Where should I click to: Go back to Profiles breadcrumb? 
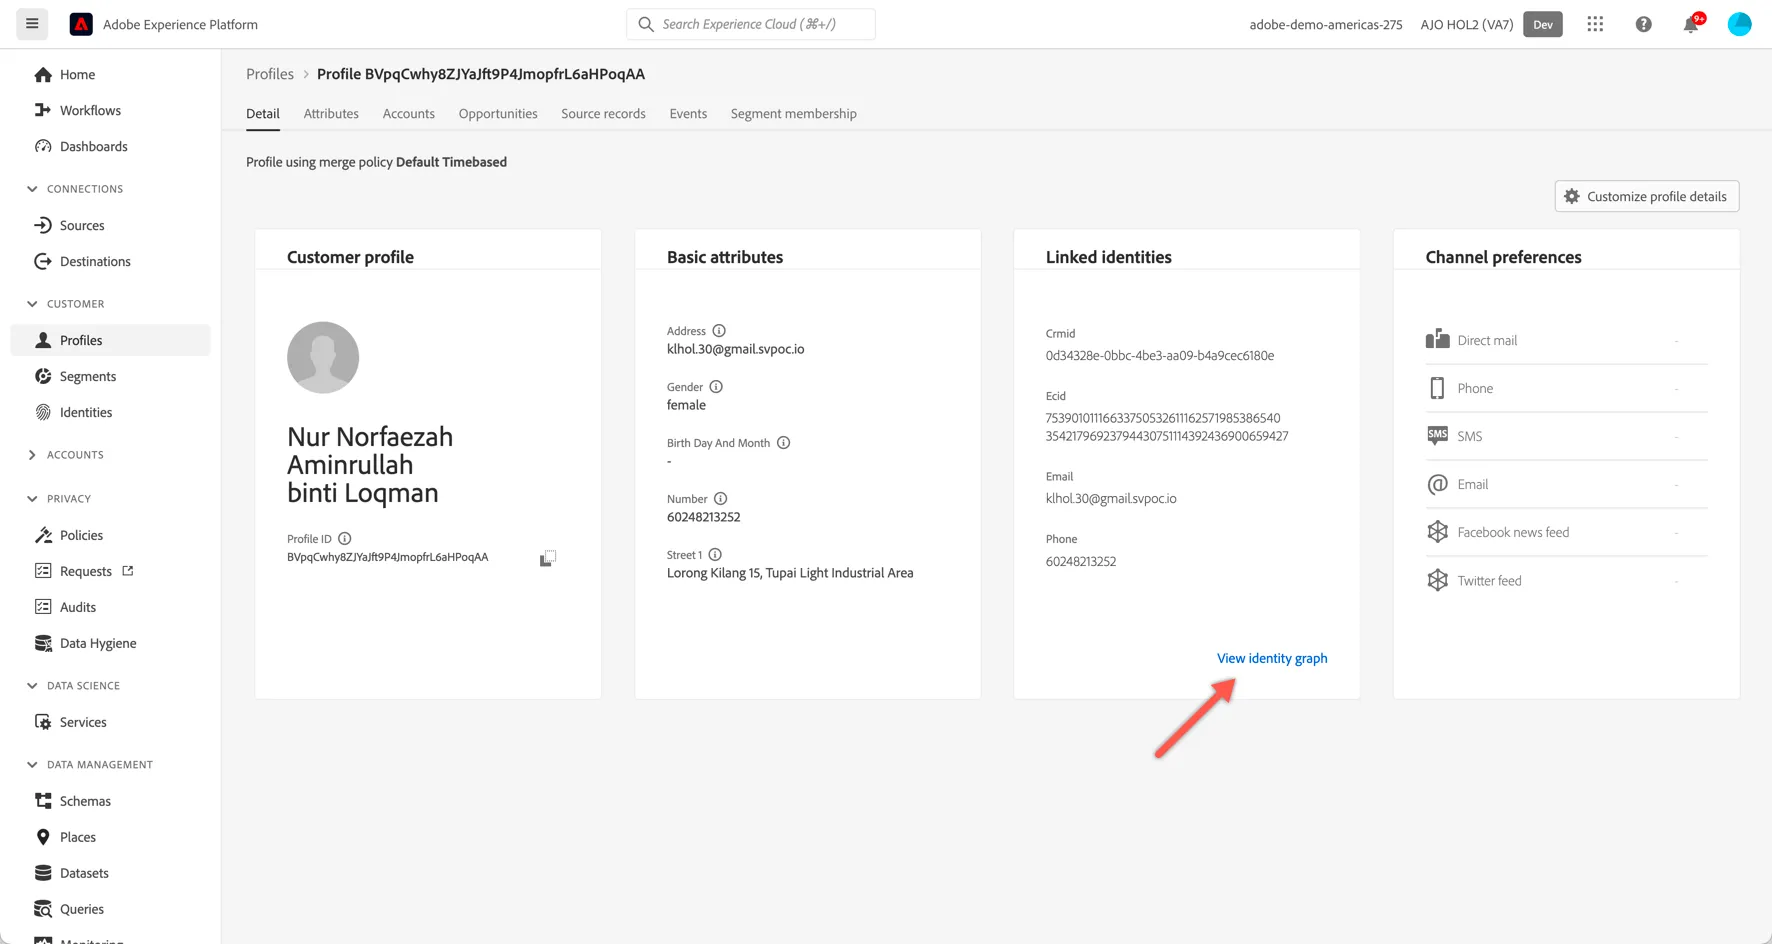270,74
